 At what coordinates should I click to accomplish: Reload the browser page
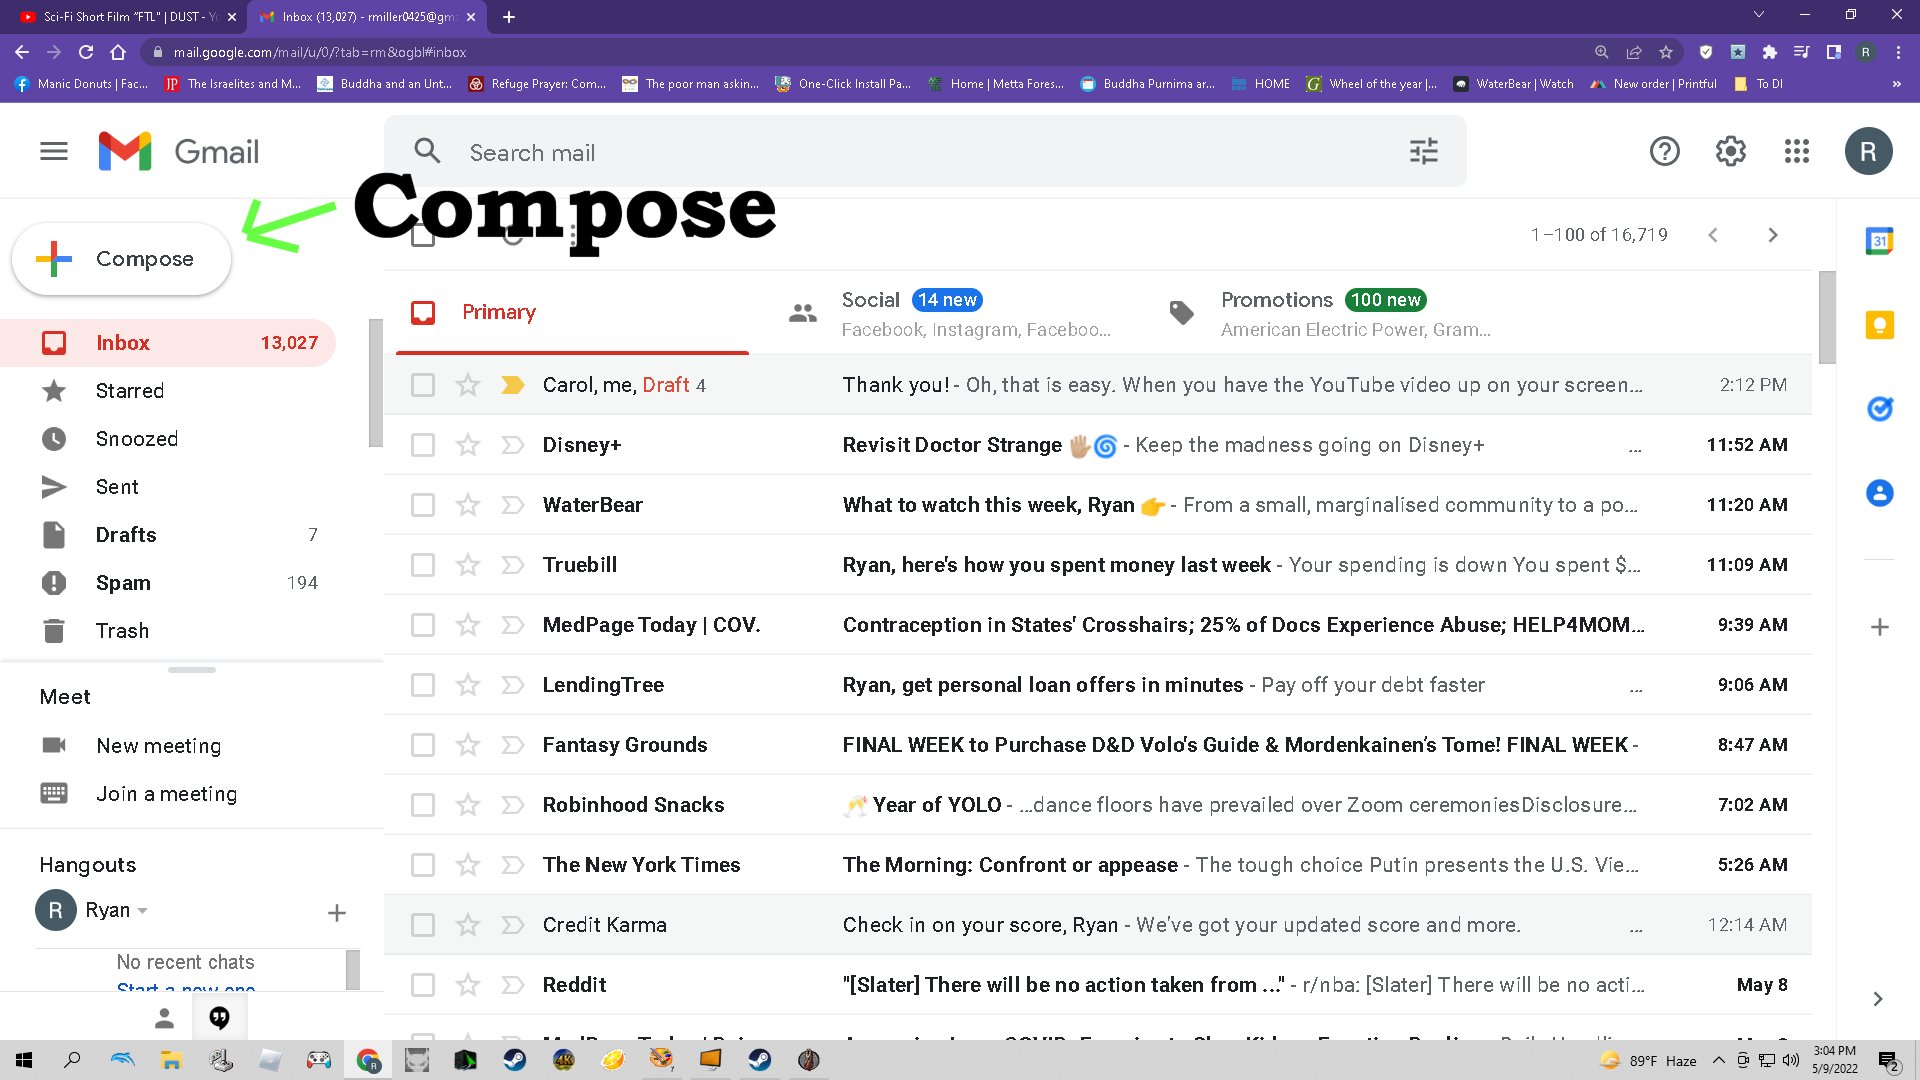tap(86, 52)
